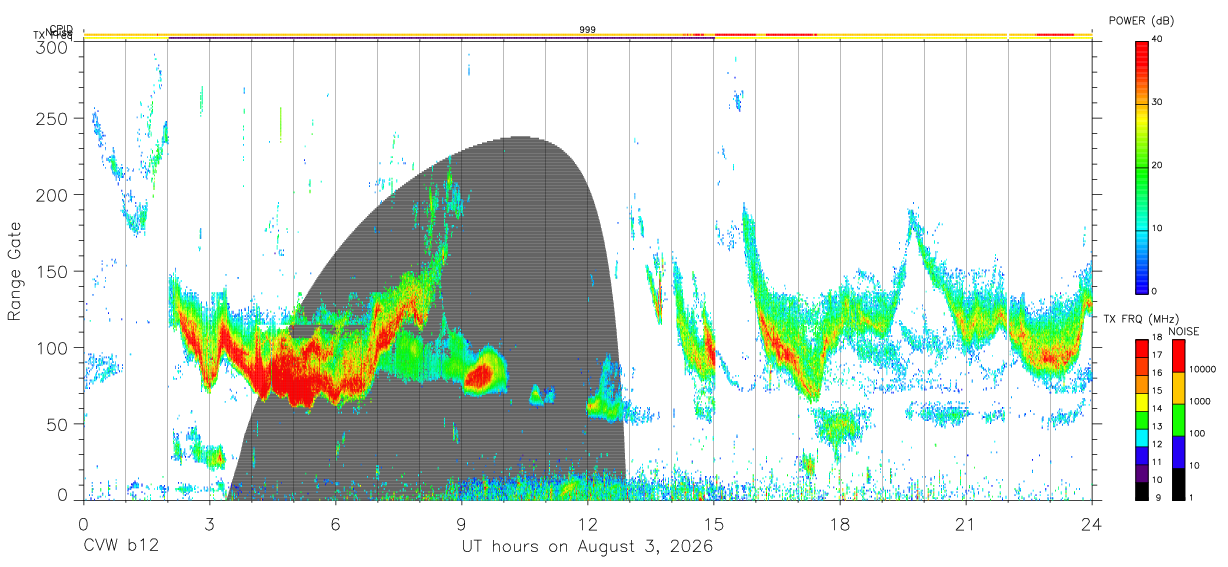Click the 24 tick on UT hours axis
The height and width of the screenshot is (567, 1228).
pyautogui.click(x=1091, y=524)
